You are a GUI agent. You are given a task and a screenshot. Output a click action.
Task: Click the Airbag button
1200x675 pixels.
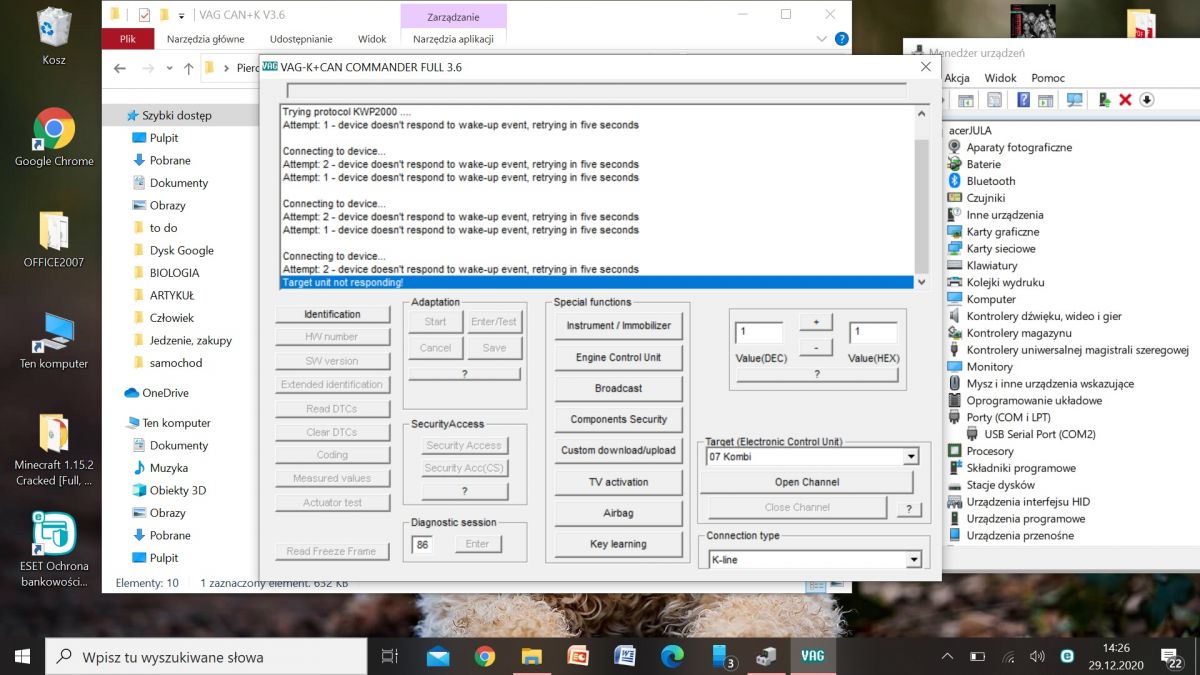[x=618, y=513]
